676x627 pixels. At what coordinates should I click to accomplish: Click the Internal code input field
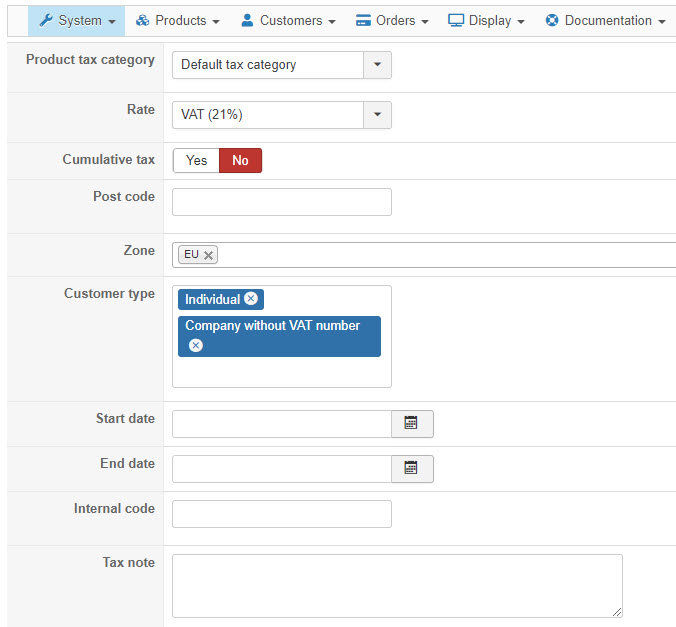pyautogui.click(x=281, y=514)
